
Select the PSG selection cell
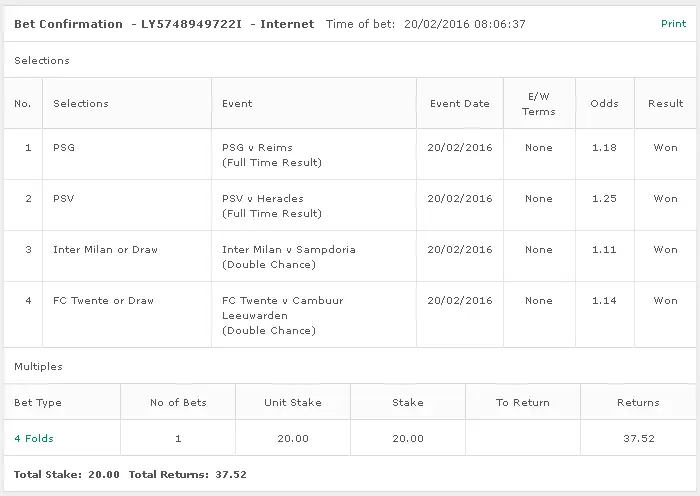64,147
